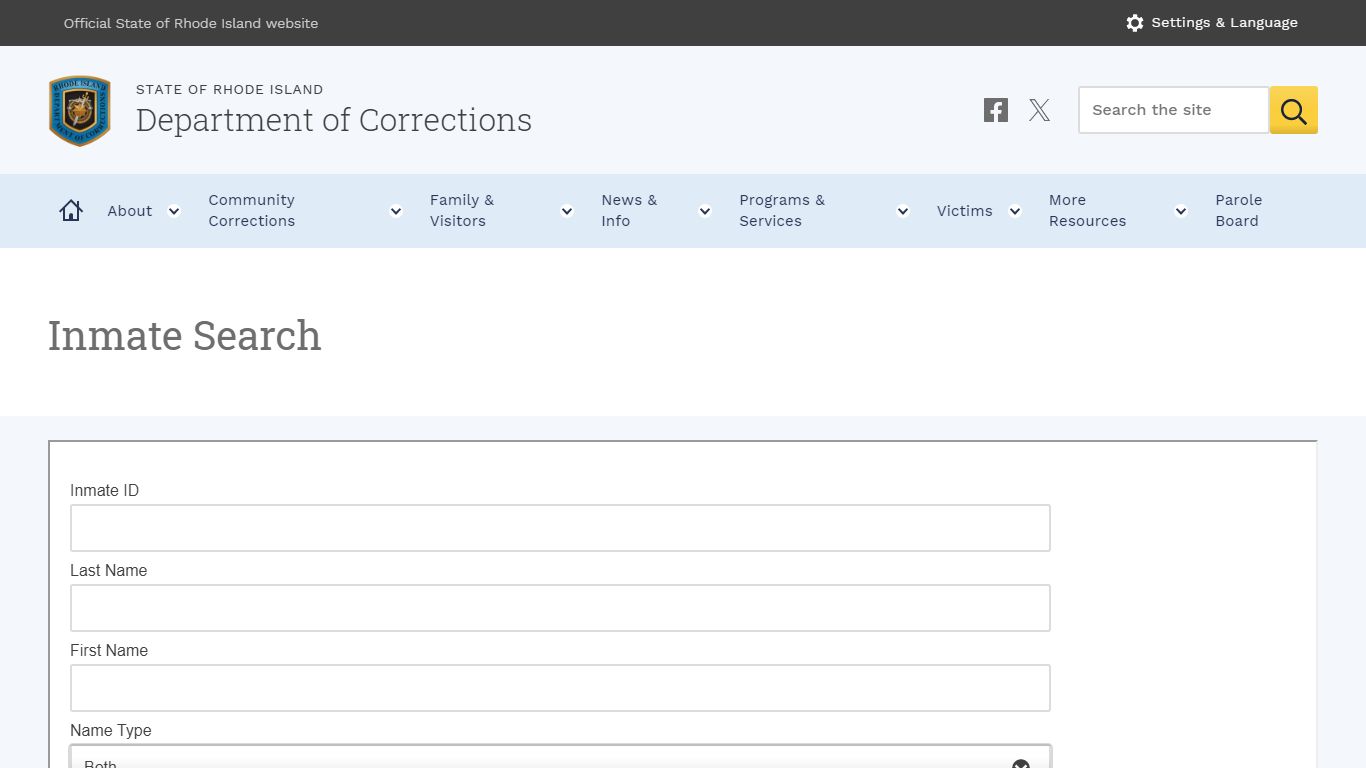Go to the Parole Board page
This screenshot has width=1366, height=768.
[x=1239, y=211]
